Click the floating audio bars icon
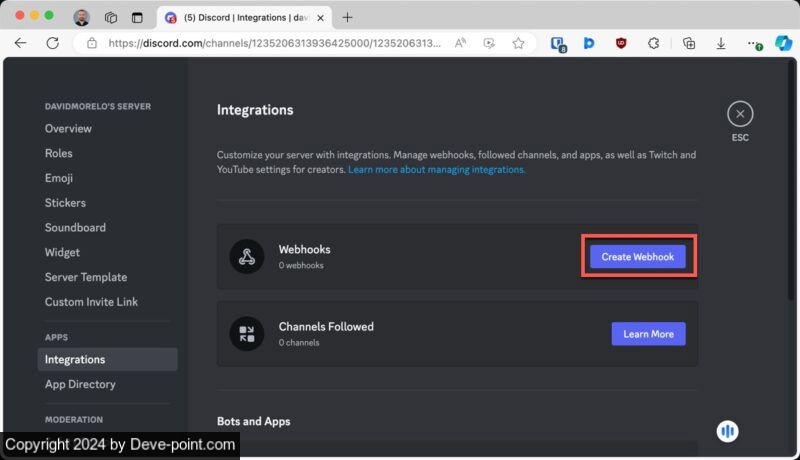The image size is (800, 460). 728,431
